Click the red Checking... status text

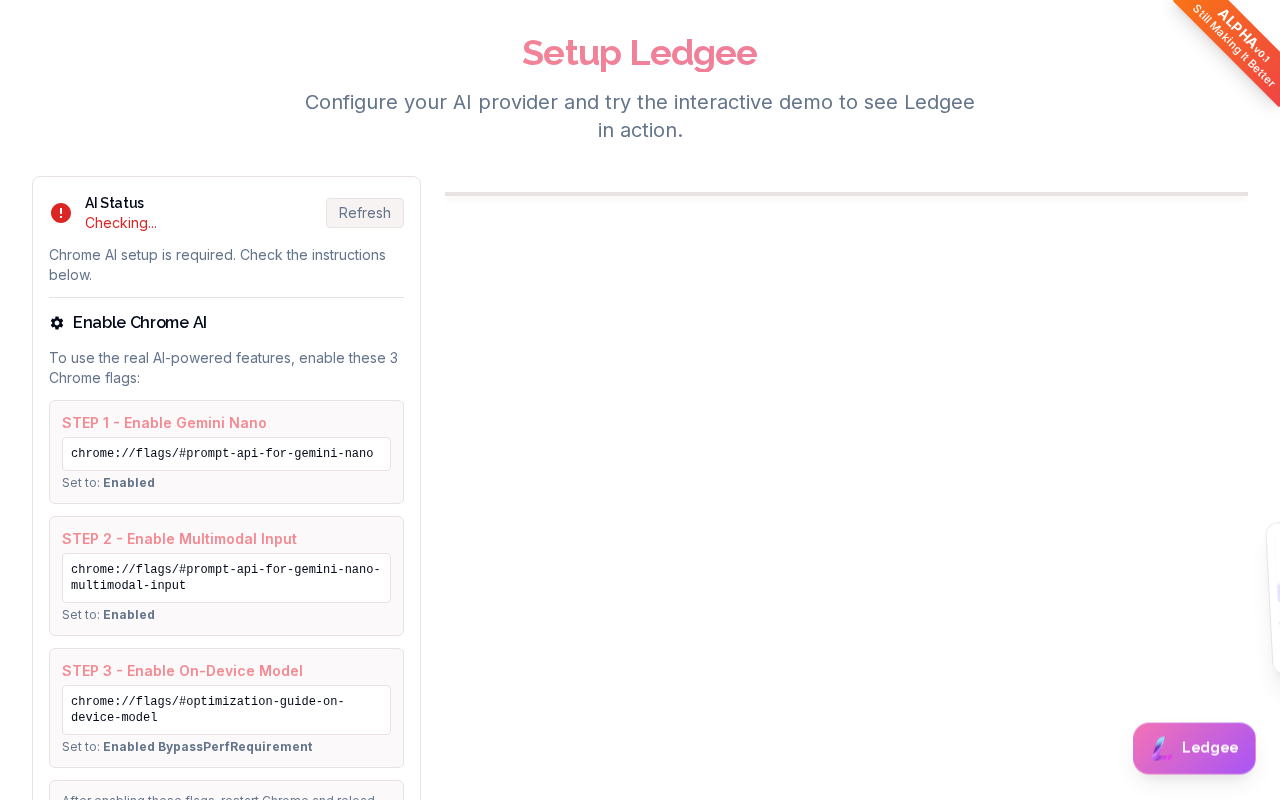click(121, 223)
